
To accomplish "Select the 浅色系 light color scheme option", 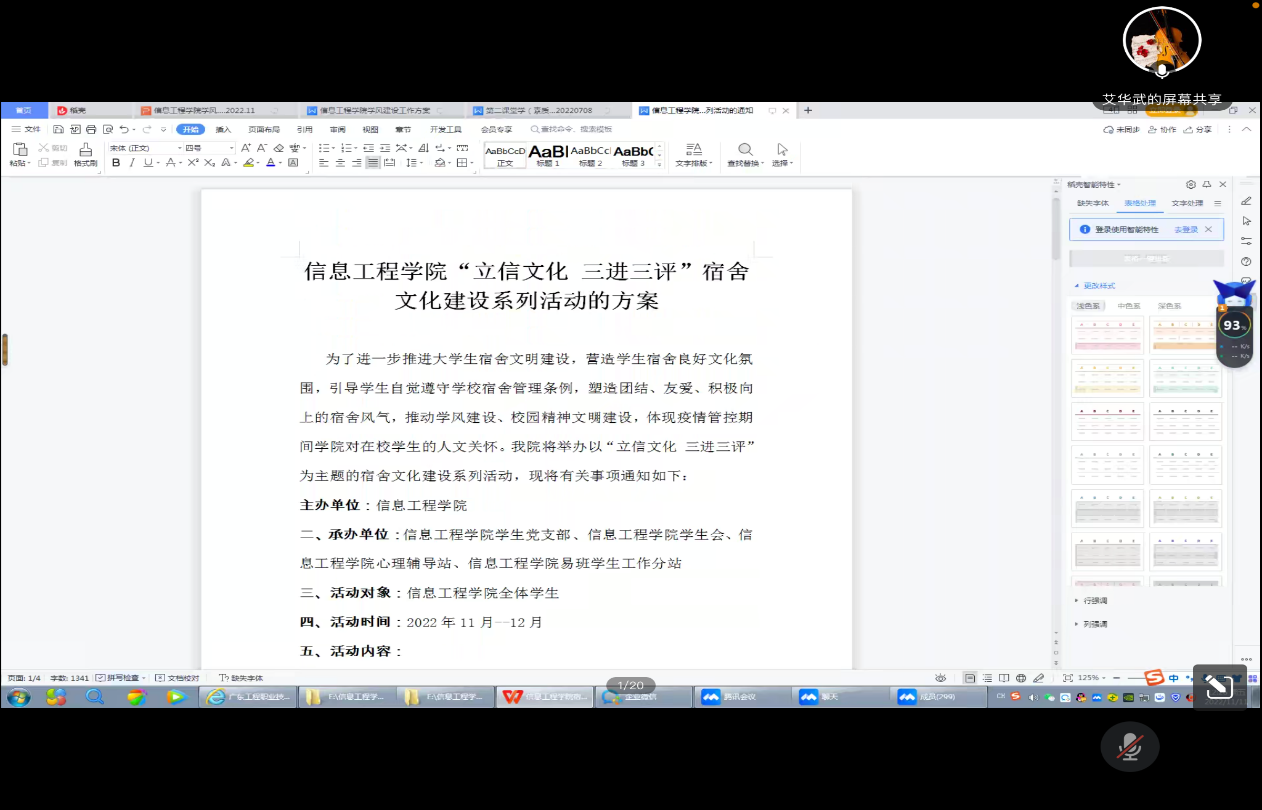I will [1087, 306].
